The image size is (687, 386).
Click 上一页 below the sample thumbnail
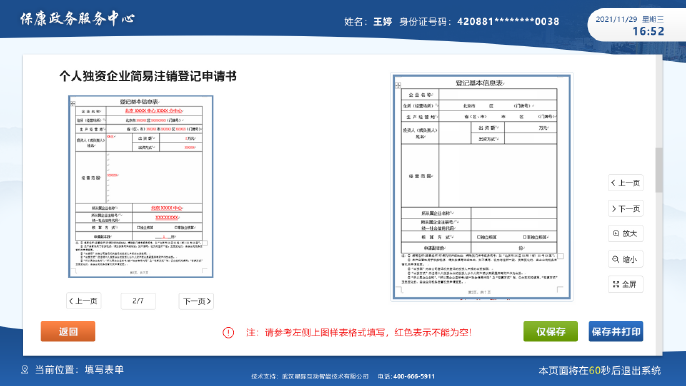point(84,301)
